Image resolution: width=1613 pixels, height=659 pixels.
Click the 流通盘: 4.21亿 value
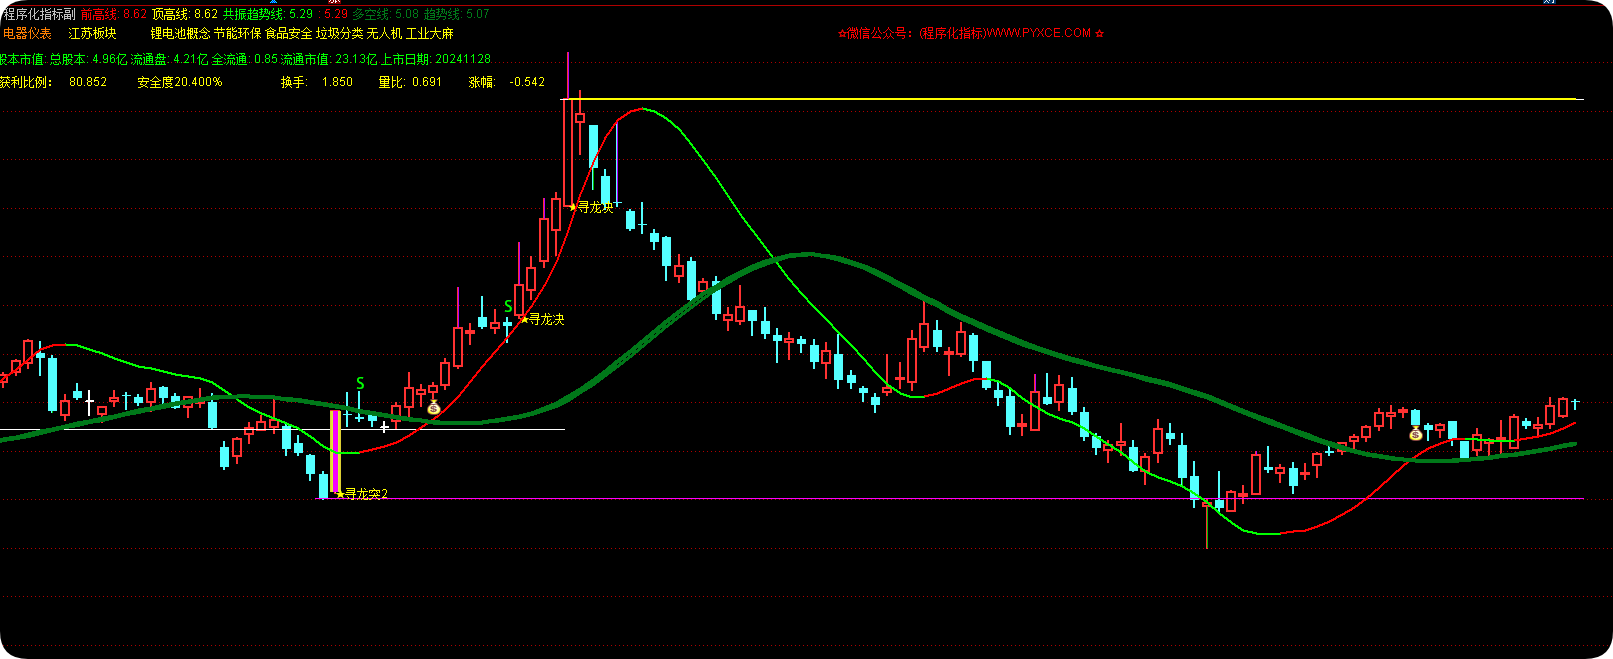169,59
